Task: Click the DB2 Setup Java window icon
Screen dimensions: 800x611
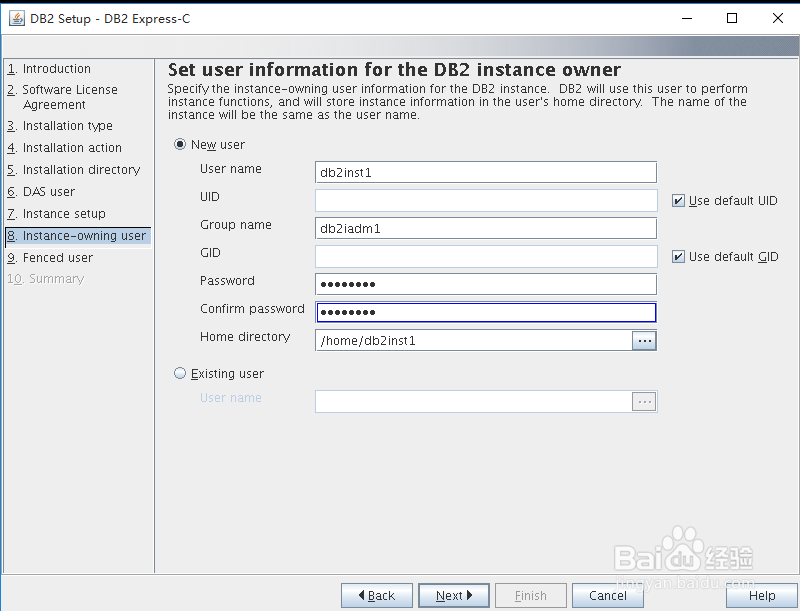Action: click(17, 19)
